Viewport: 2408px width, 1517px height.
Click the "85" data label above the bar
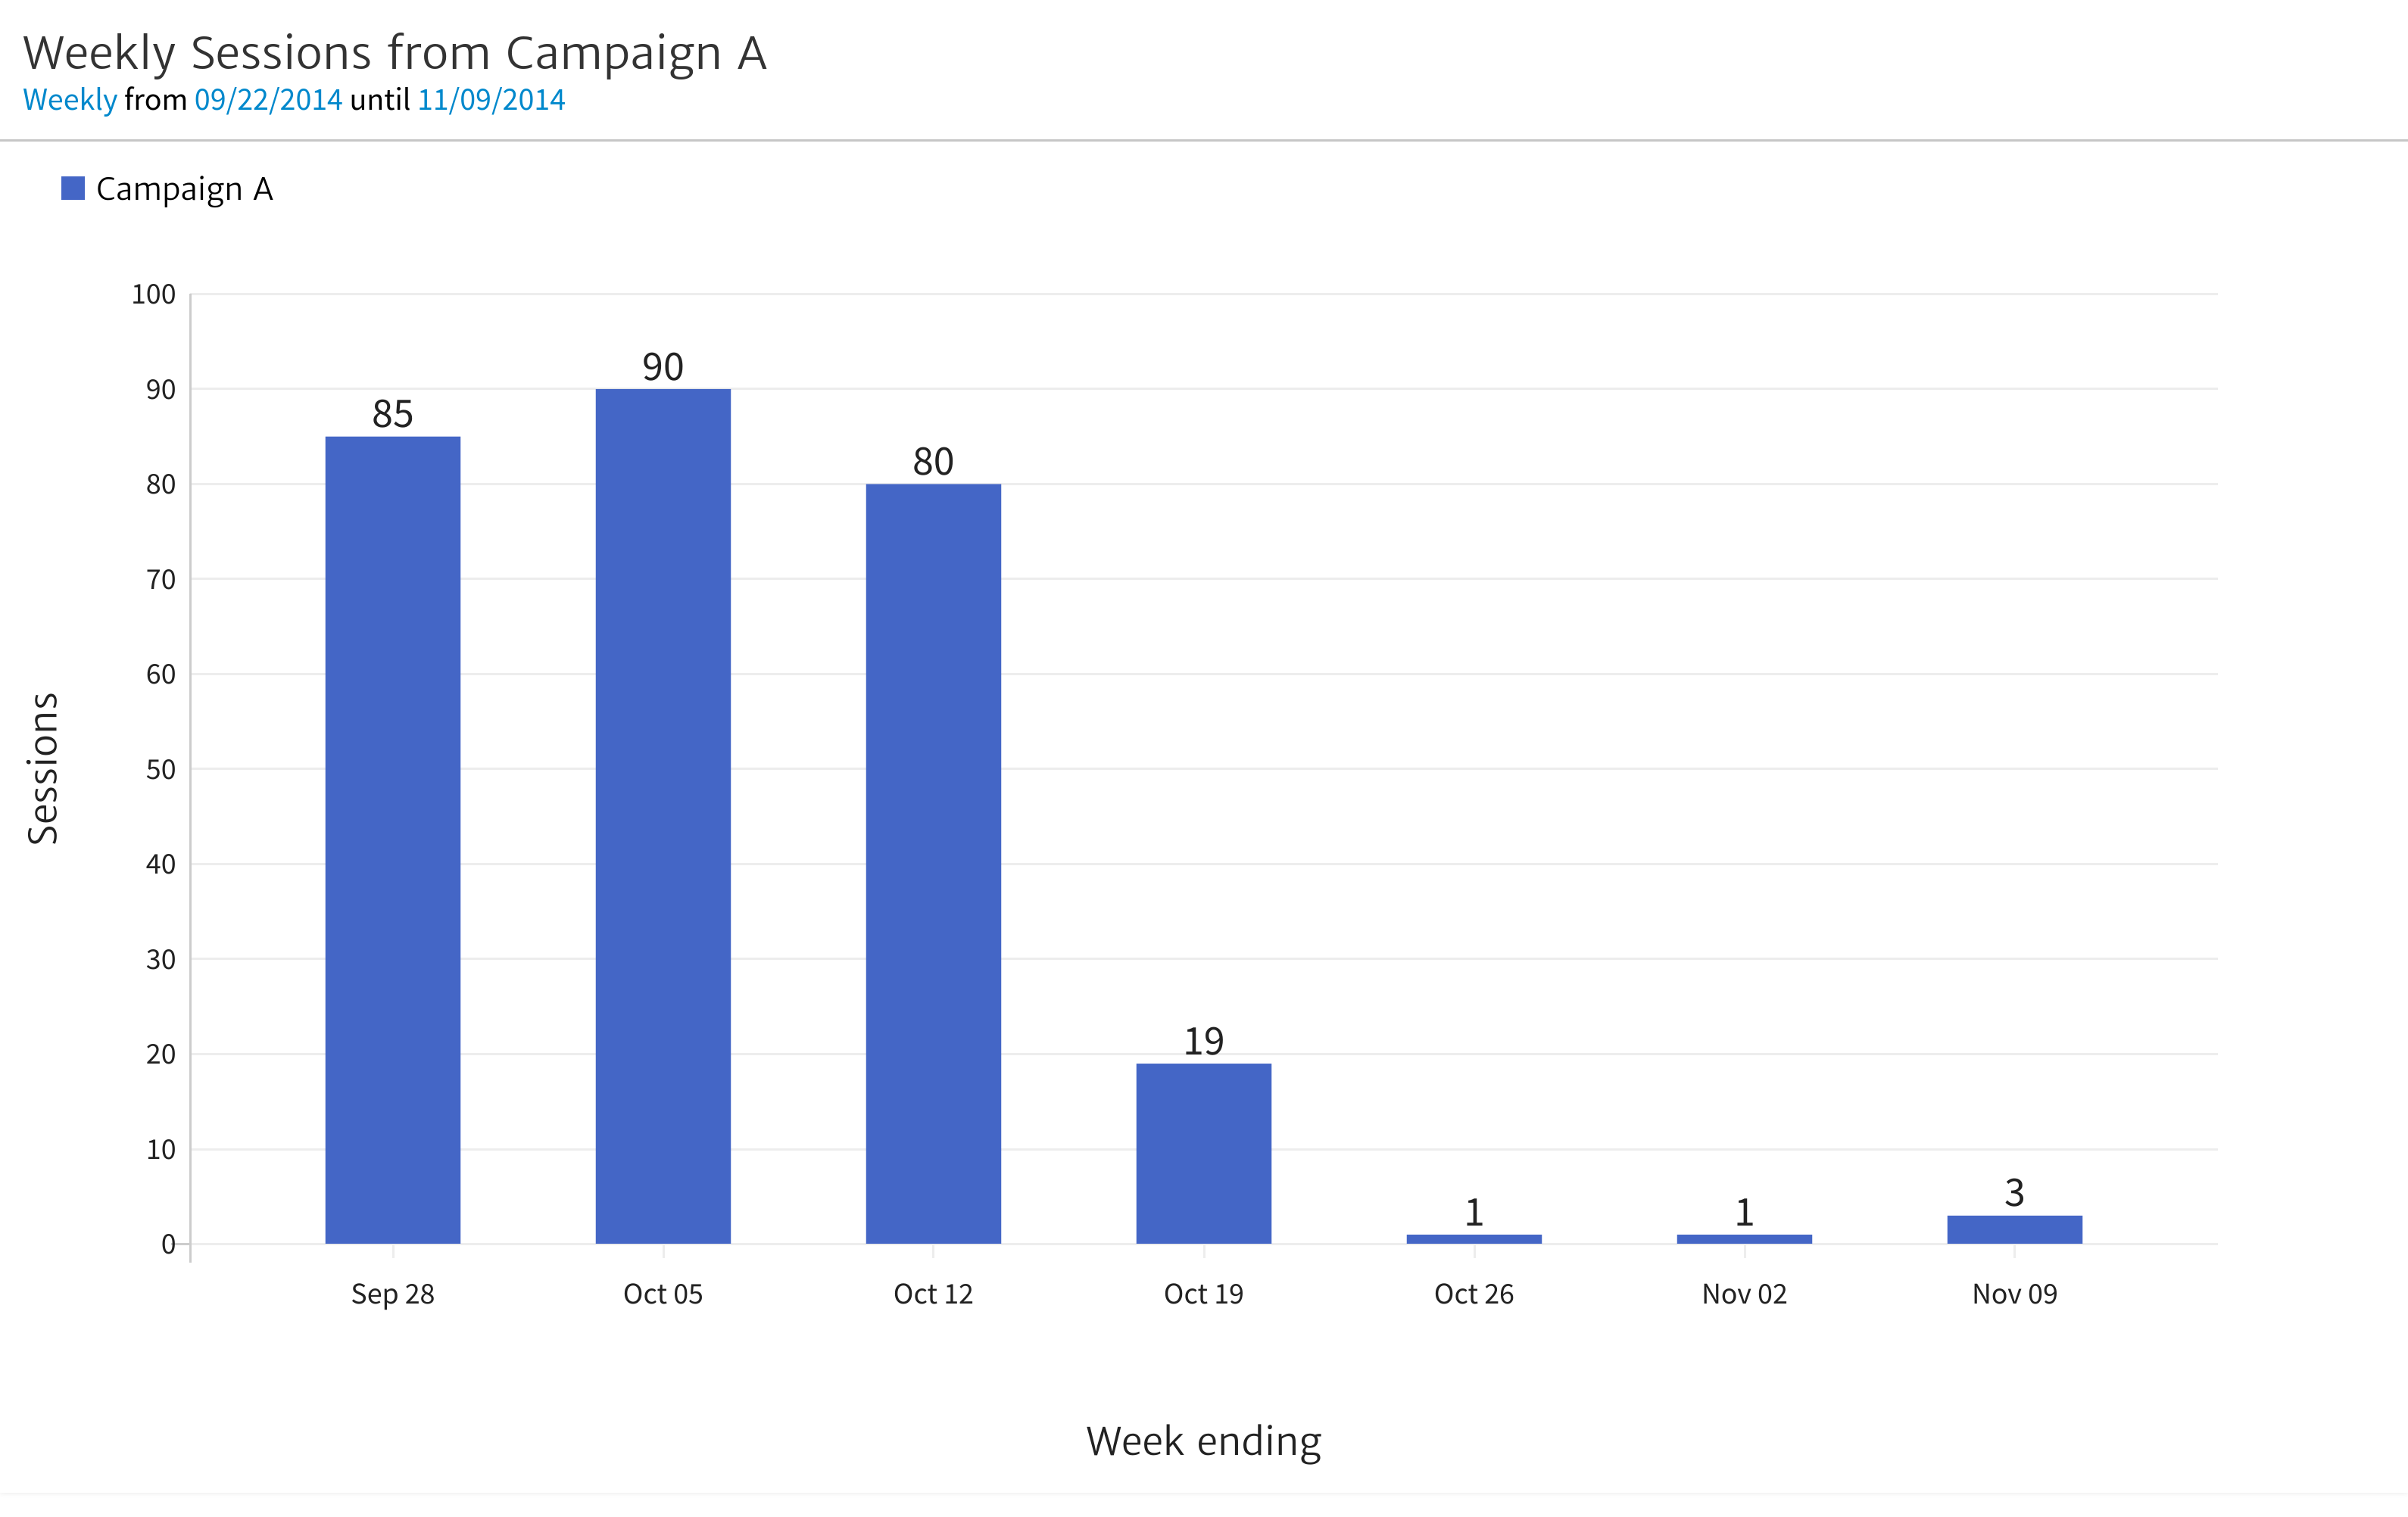click(393, 414)
